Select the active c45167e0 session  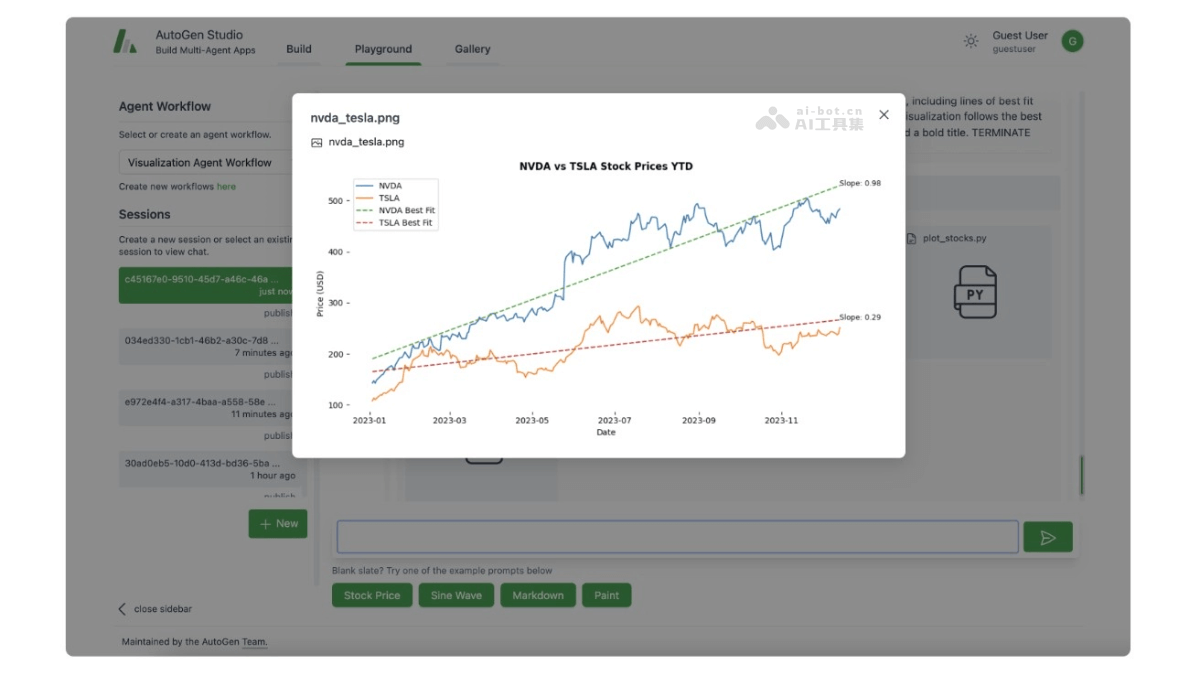tap(205, 285)
